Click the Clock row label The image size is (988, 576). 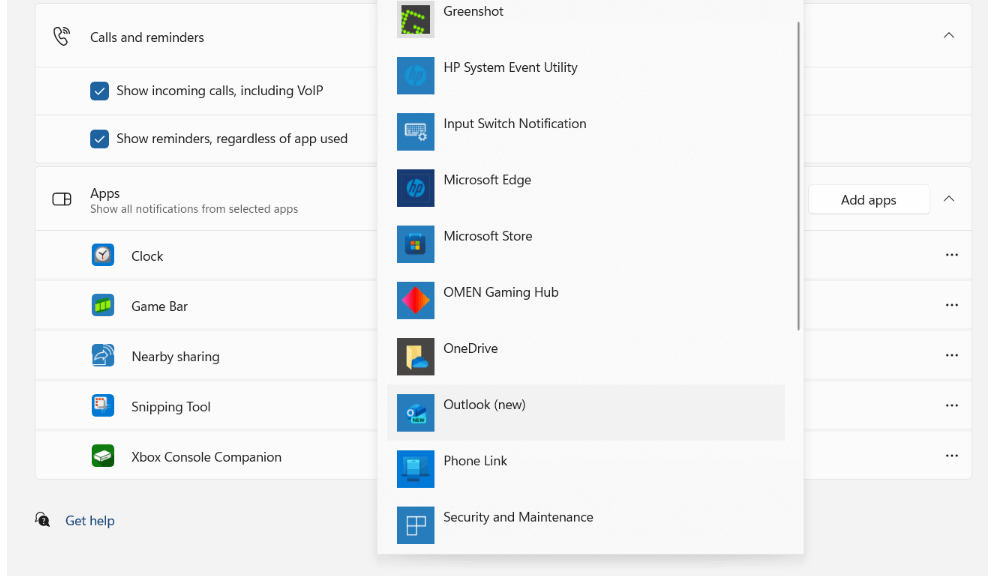coord(147,256)
